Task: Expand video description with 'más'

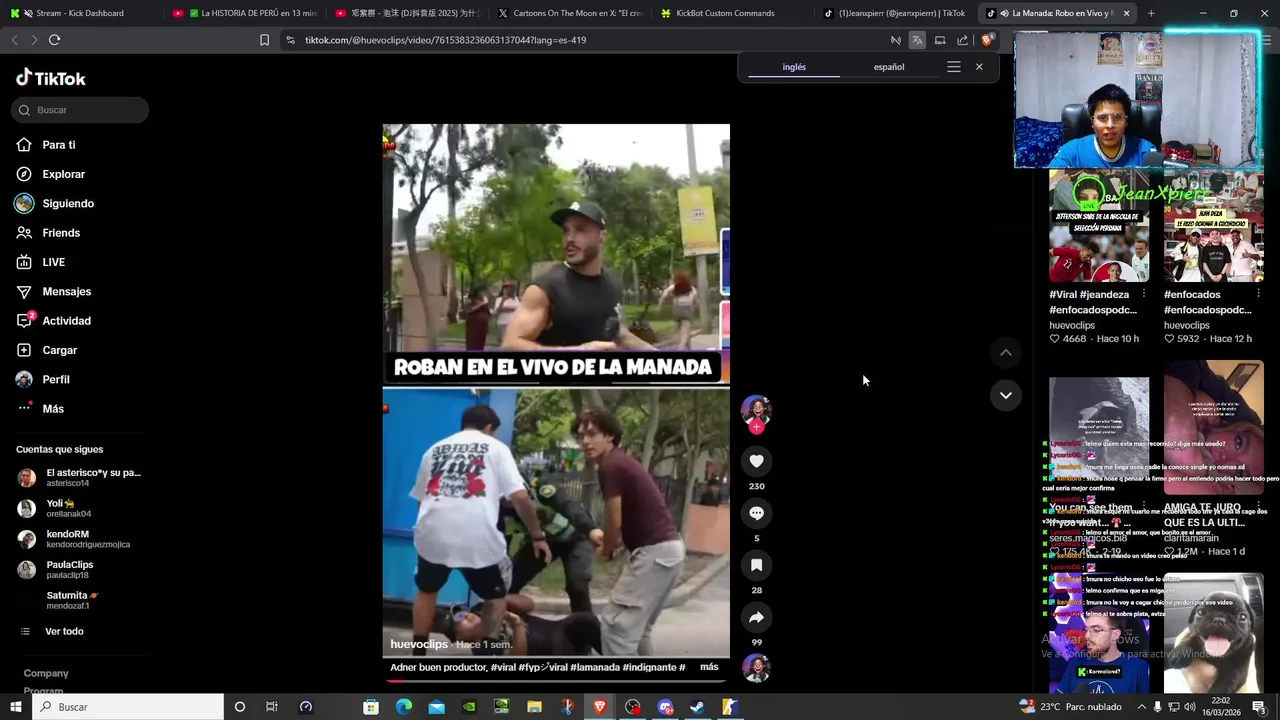Action: tap(709, 667)
